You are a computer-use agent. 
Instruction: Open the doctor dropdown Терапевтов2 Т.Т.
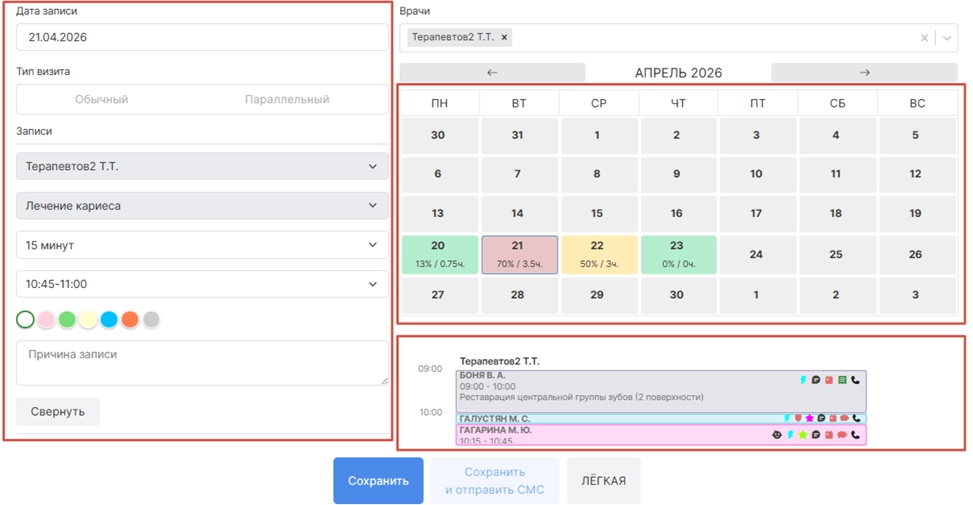202,167
